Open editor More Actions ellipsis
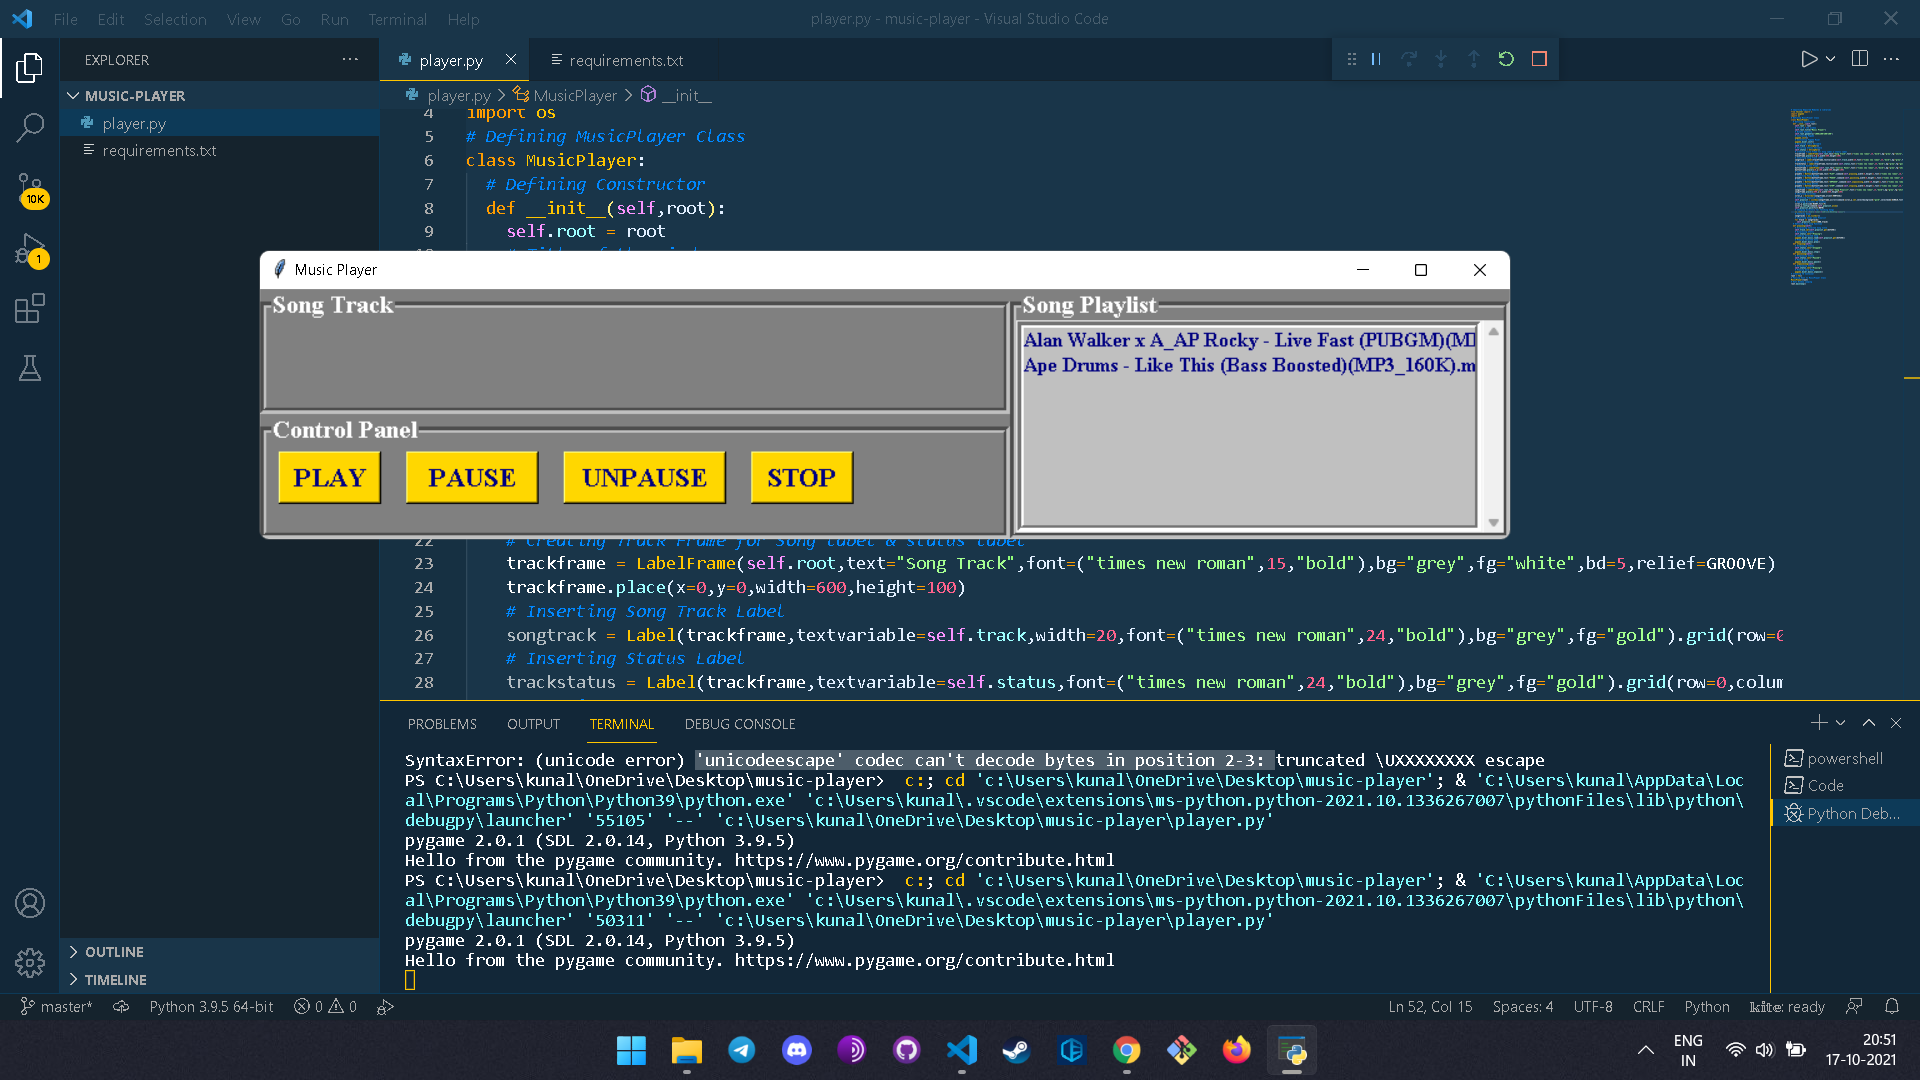The width and height of the screenshot is (1920, 1080). pos(1891,59)
